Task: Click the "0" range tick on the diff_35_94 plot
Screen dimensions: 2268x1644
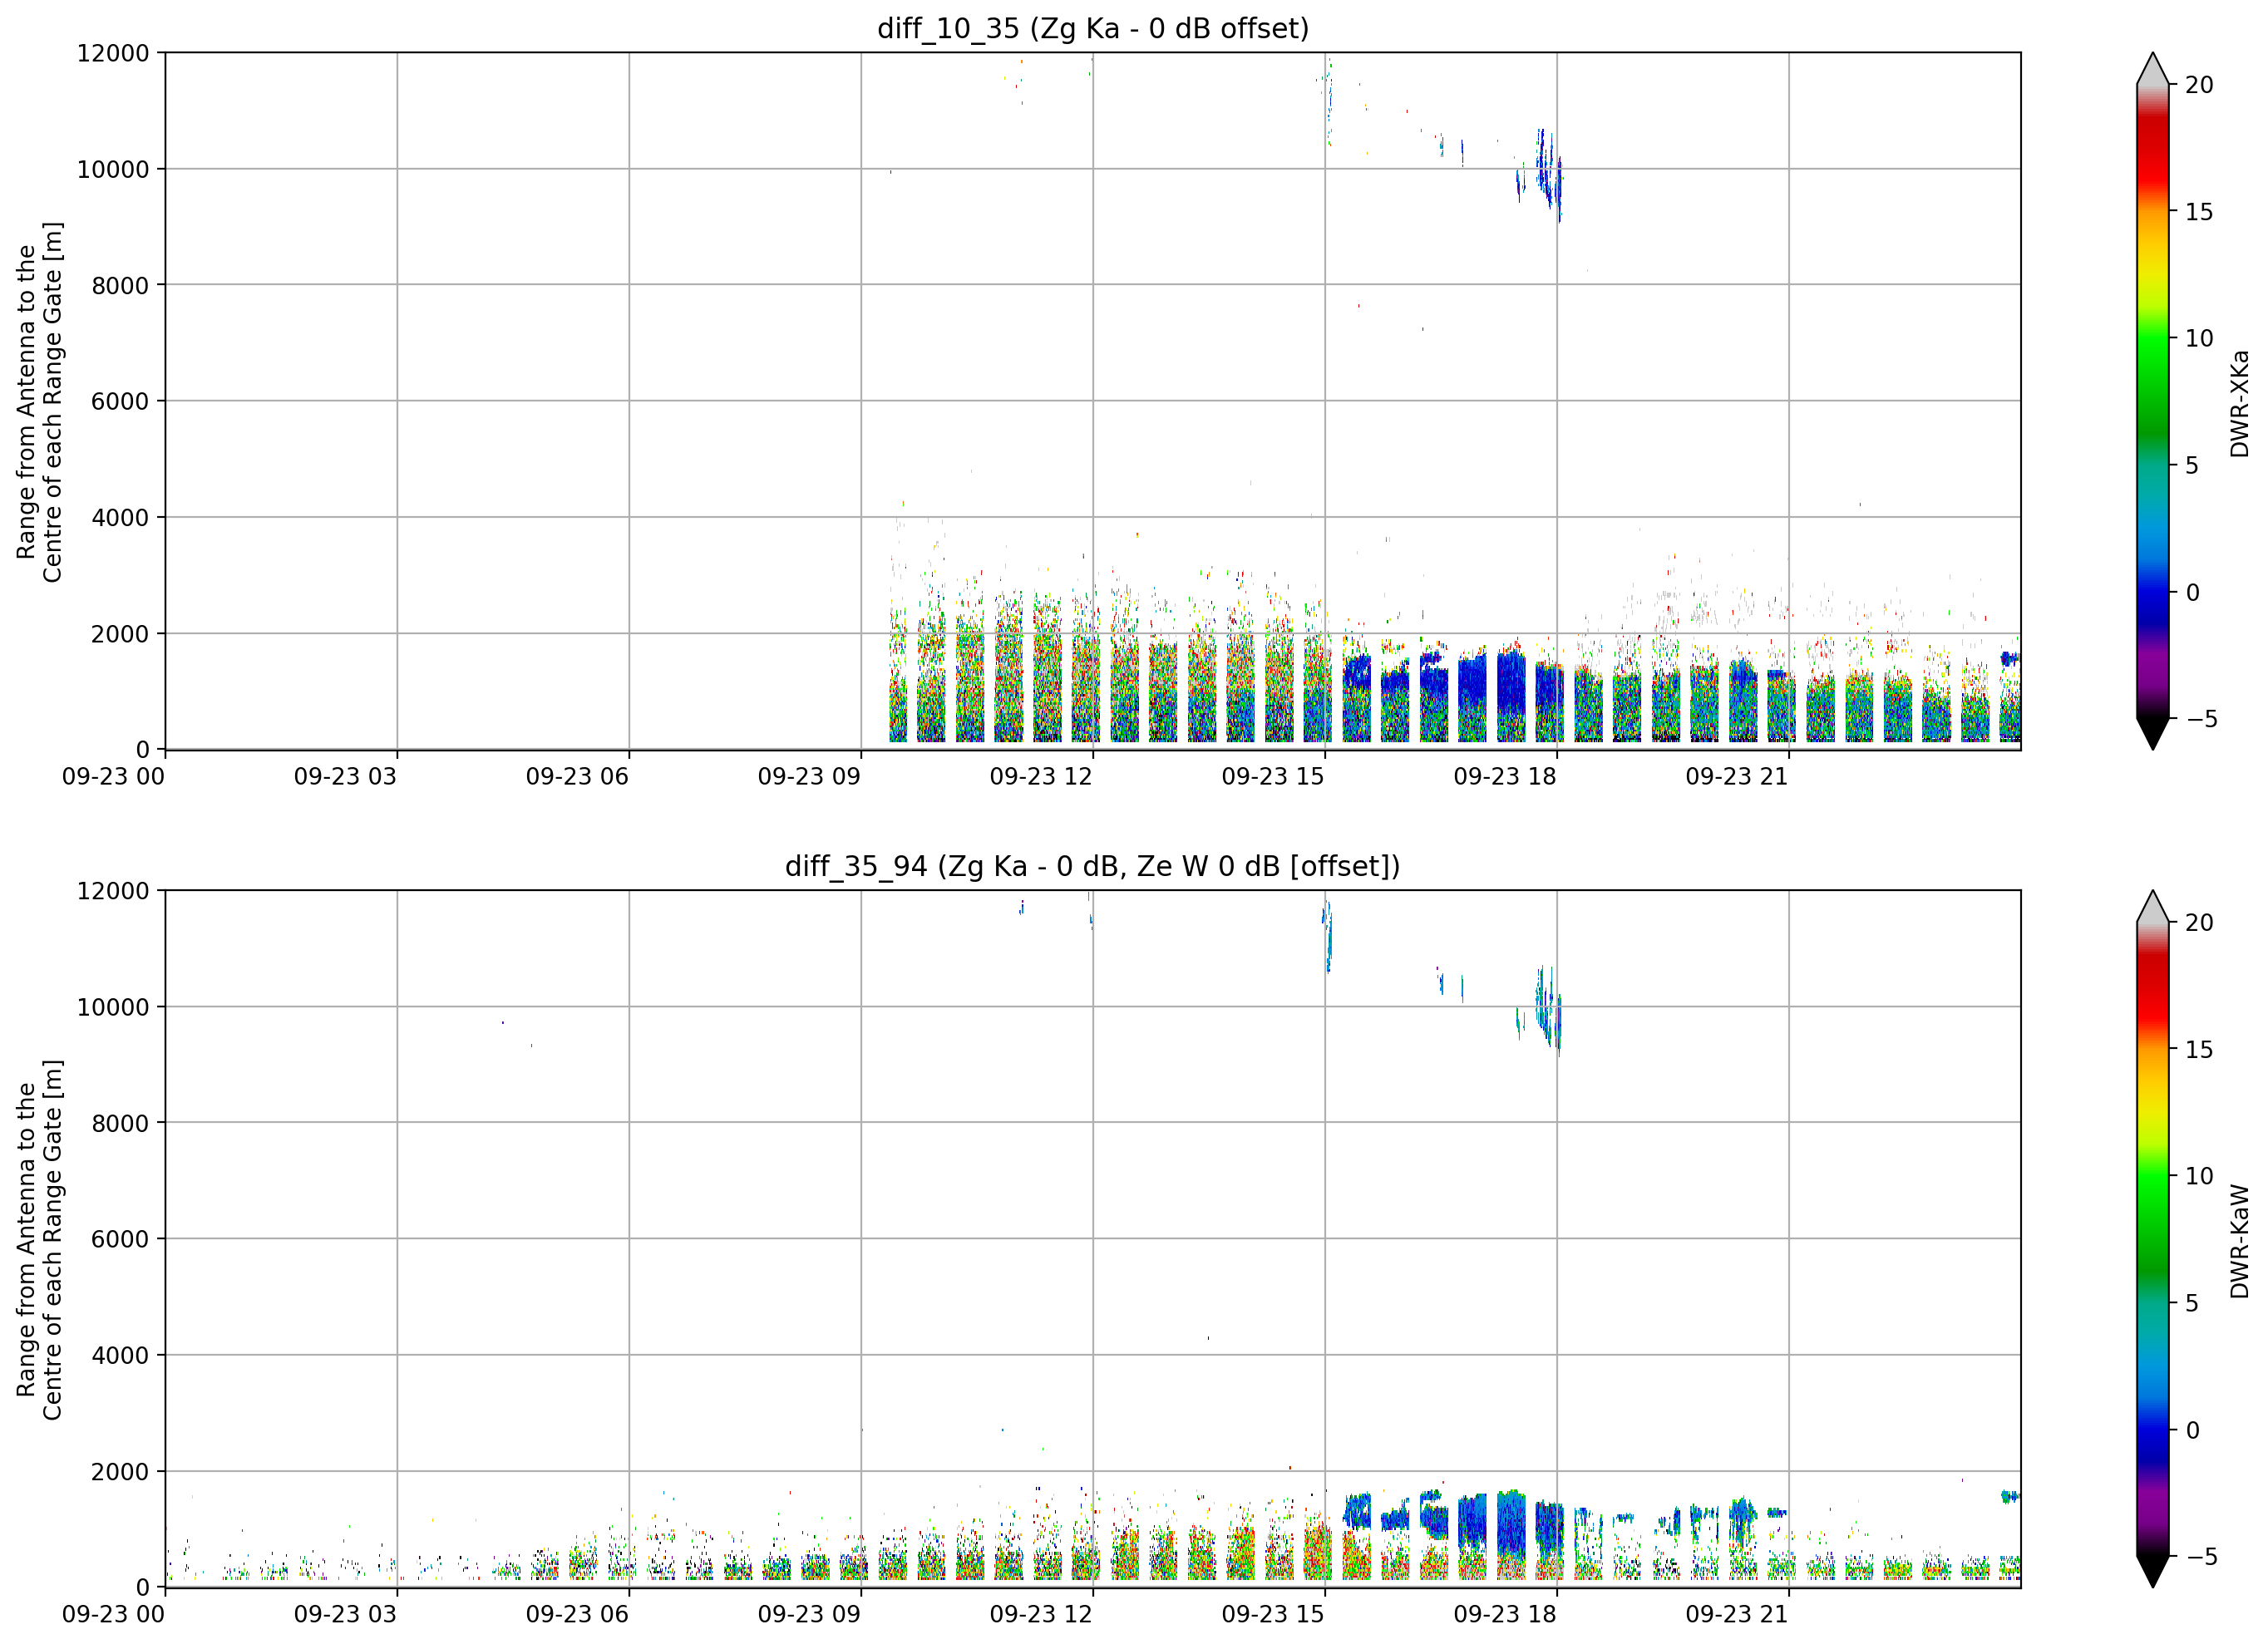Action: pyautogui.click(x=143, y=1588)
